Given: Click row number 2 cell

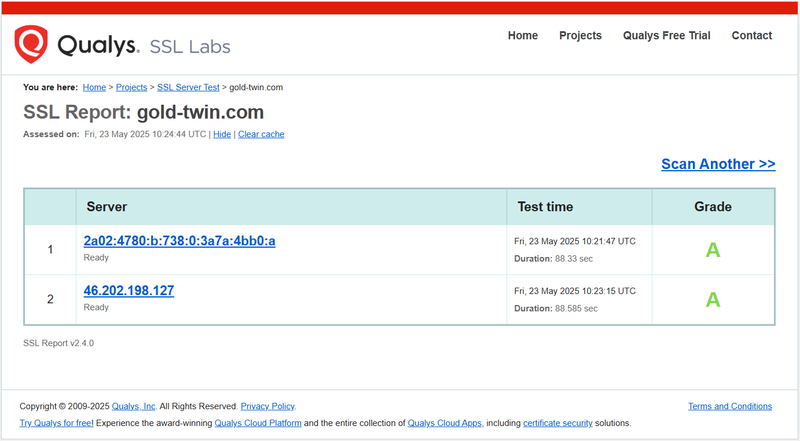Looking at the screenshot, I should [x=50, y=299].
